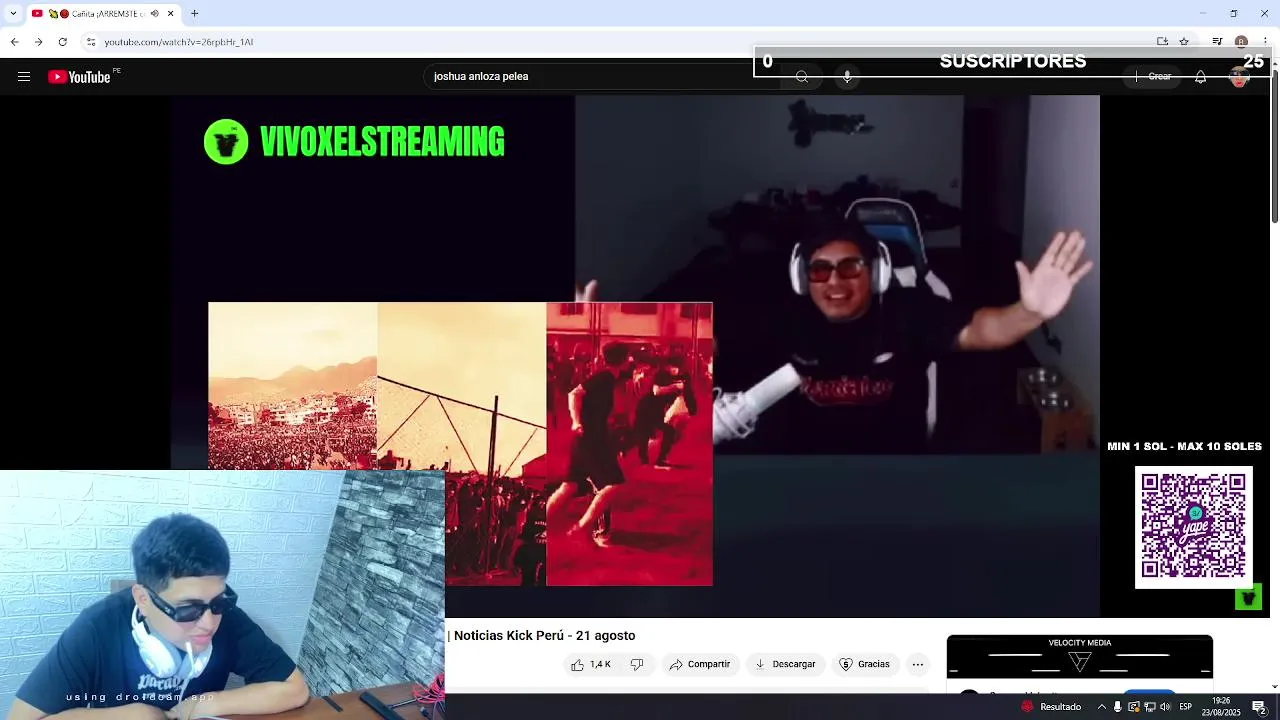View site information icon in address bar
Screen dimensions: 1280x720
pos(91,42)
